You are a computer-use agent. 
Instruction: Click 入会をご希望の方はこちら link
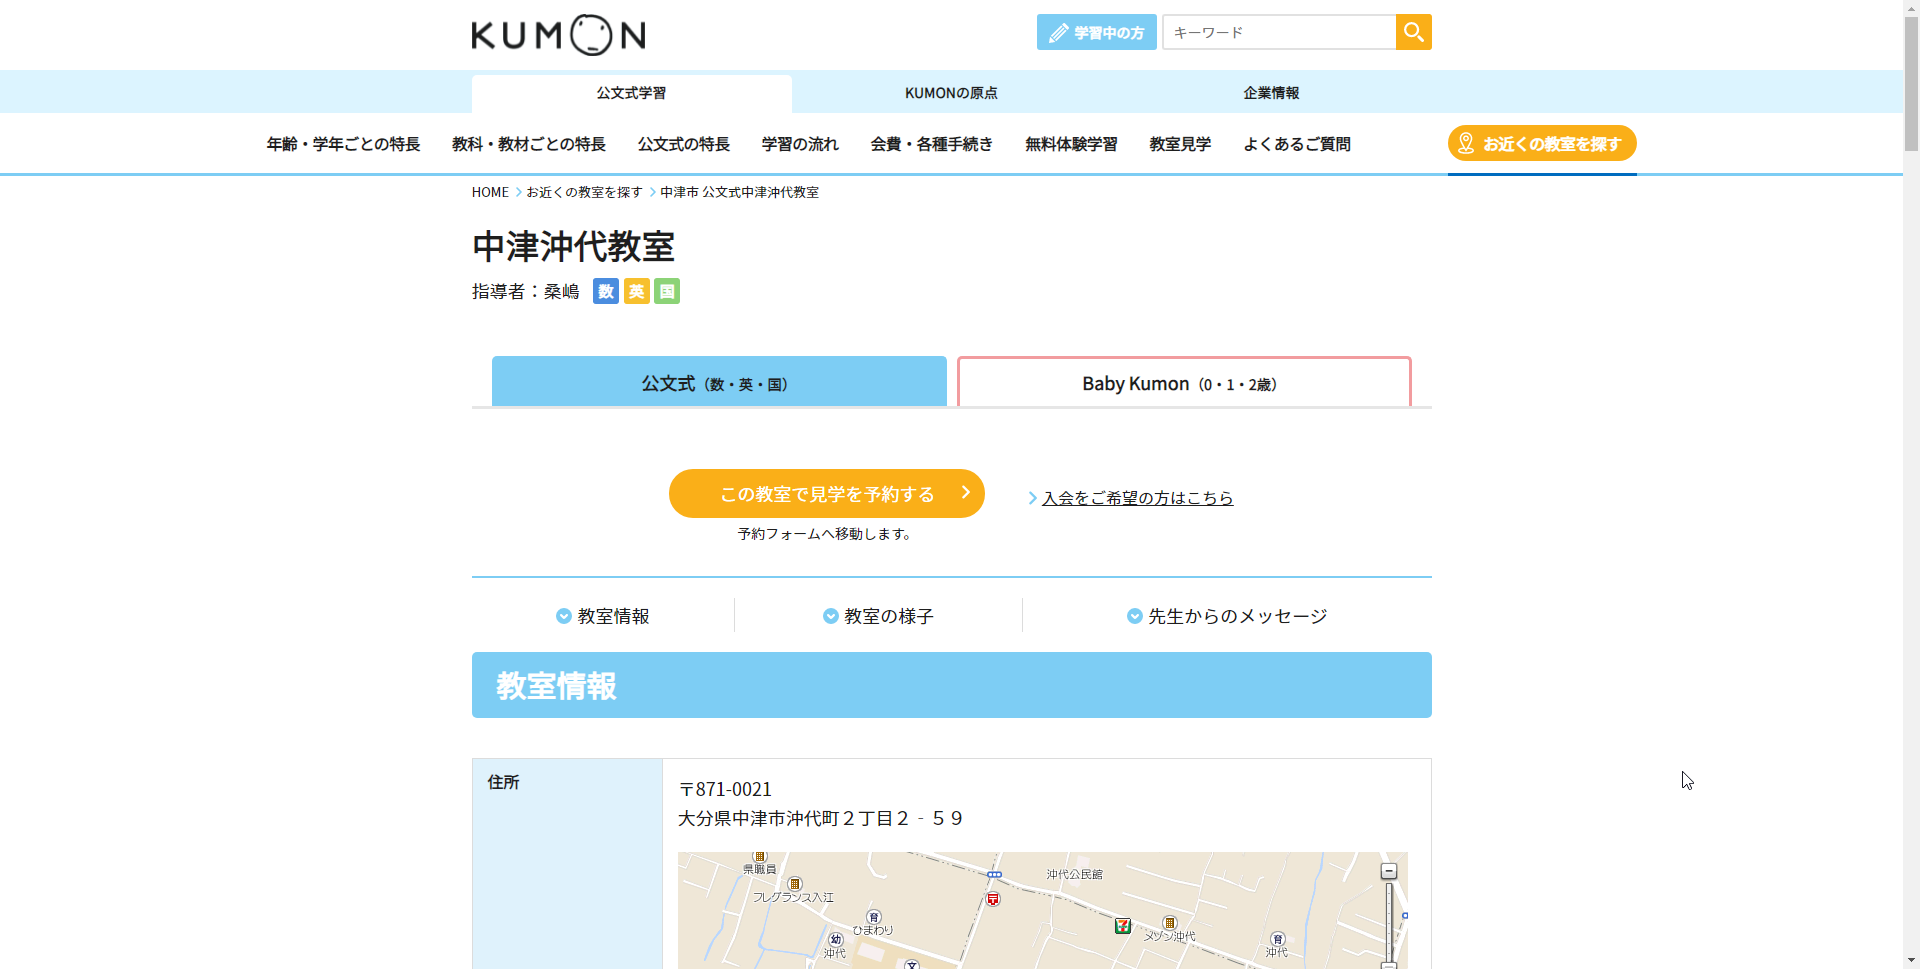[x=1137, y=498]
